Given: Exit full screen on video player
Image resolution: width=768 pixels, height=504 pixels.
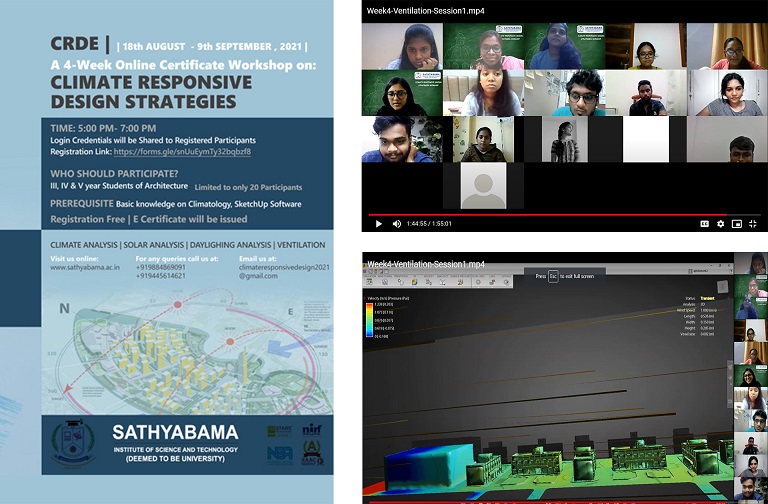Looking at the screenshot, I should coord(754,223).
